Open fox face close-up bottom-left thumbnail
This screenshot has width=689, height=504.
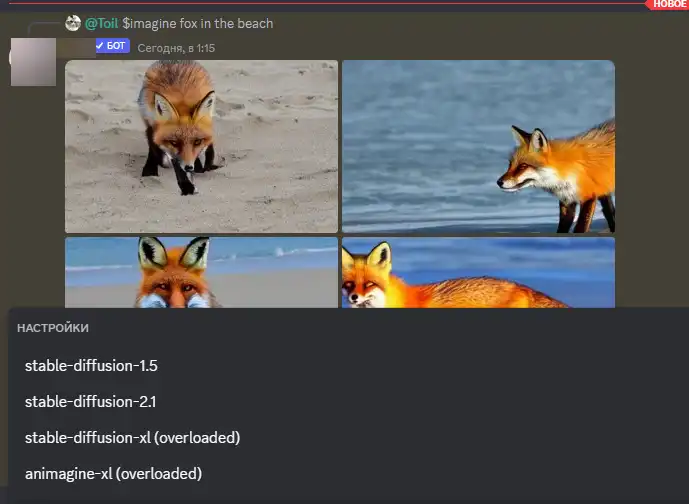pyautogui.click(x=201, y=272)
